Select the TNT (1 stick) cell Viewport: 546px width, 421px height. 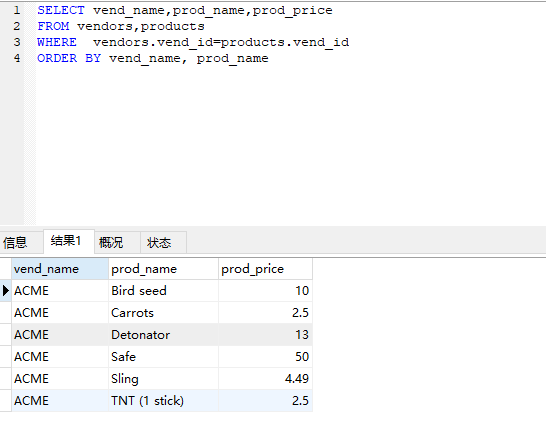pyautogui.click(x=163, y=400)
